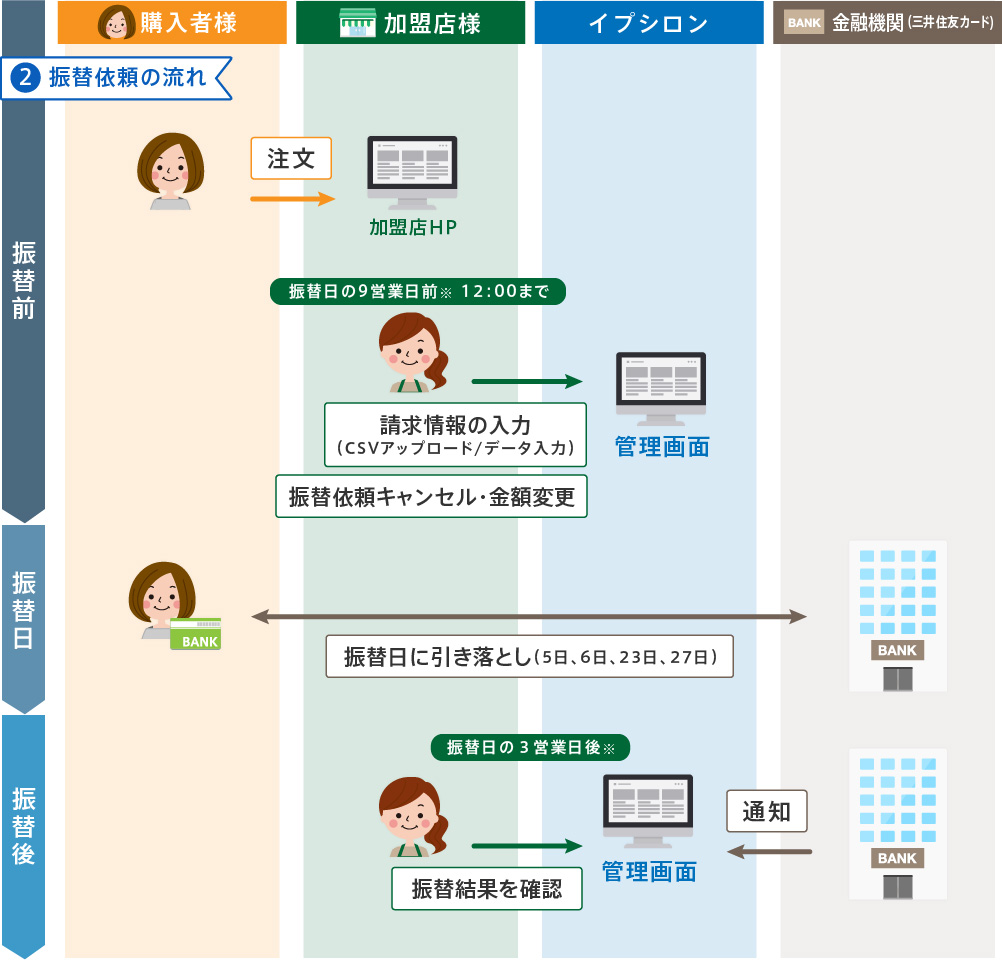This screenshot has height=962, width=1002.
Task: Click the 加盟店HP computer monitor icon
Action: 412,172
